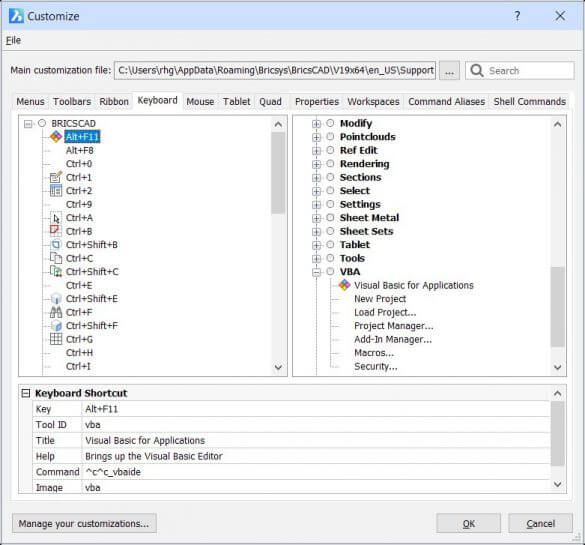This screenshot has height=545, width=585.
Task: Click Manage your customizations button
Action: tap(84, 524)
